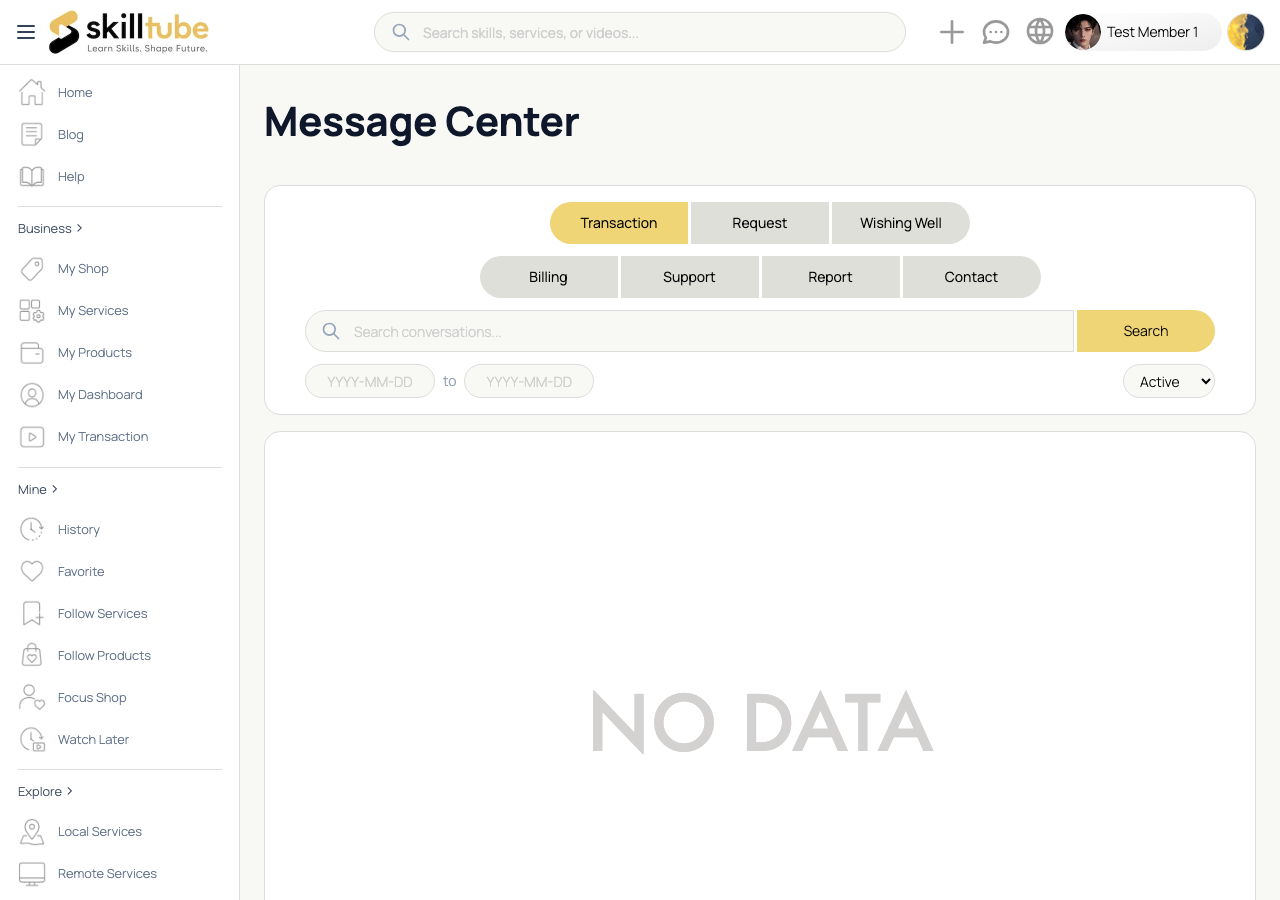Open My Services link
Viewport: 1280px width, 900px height.
[x=93, y=310]
